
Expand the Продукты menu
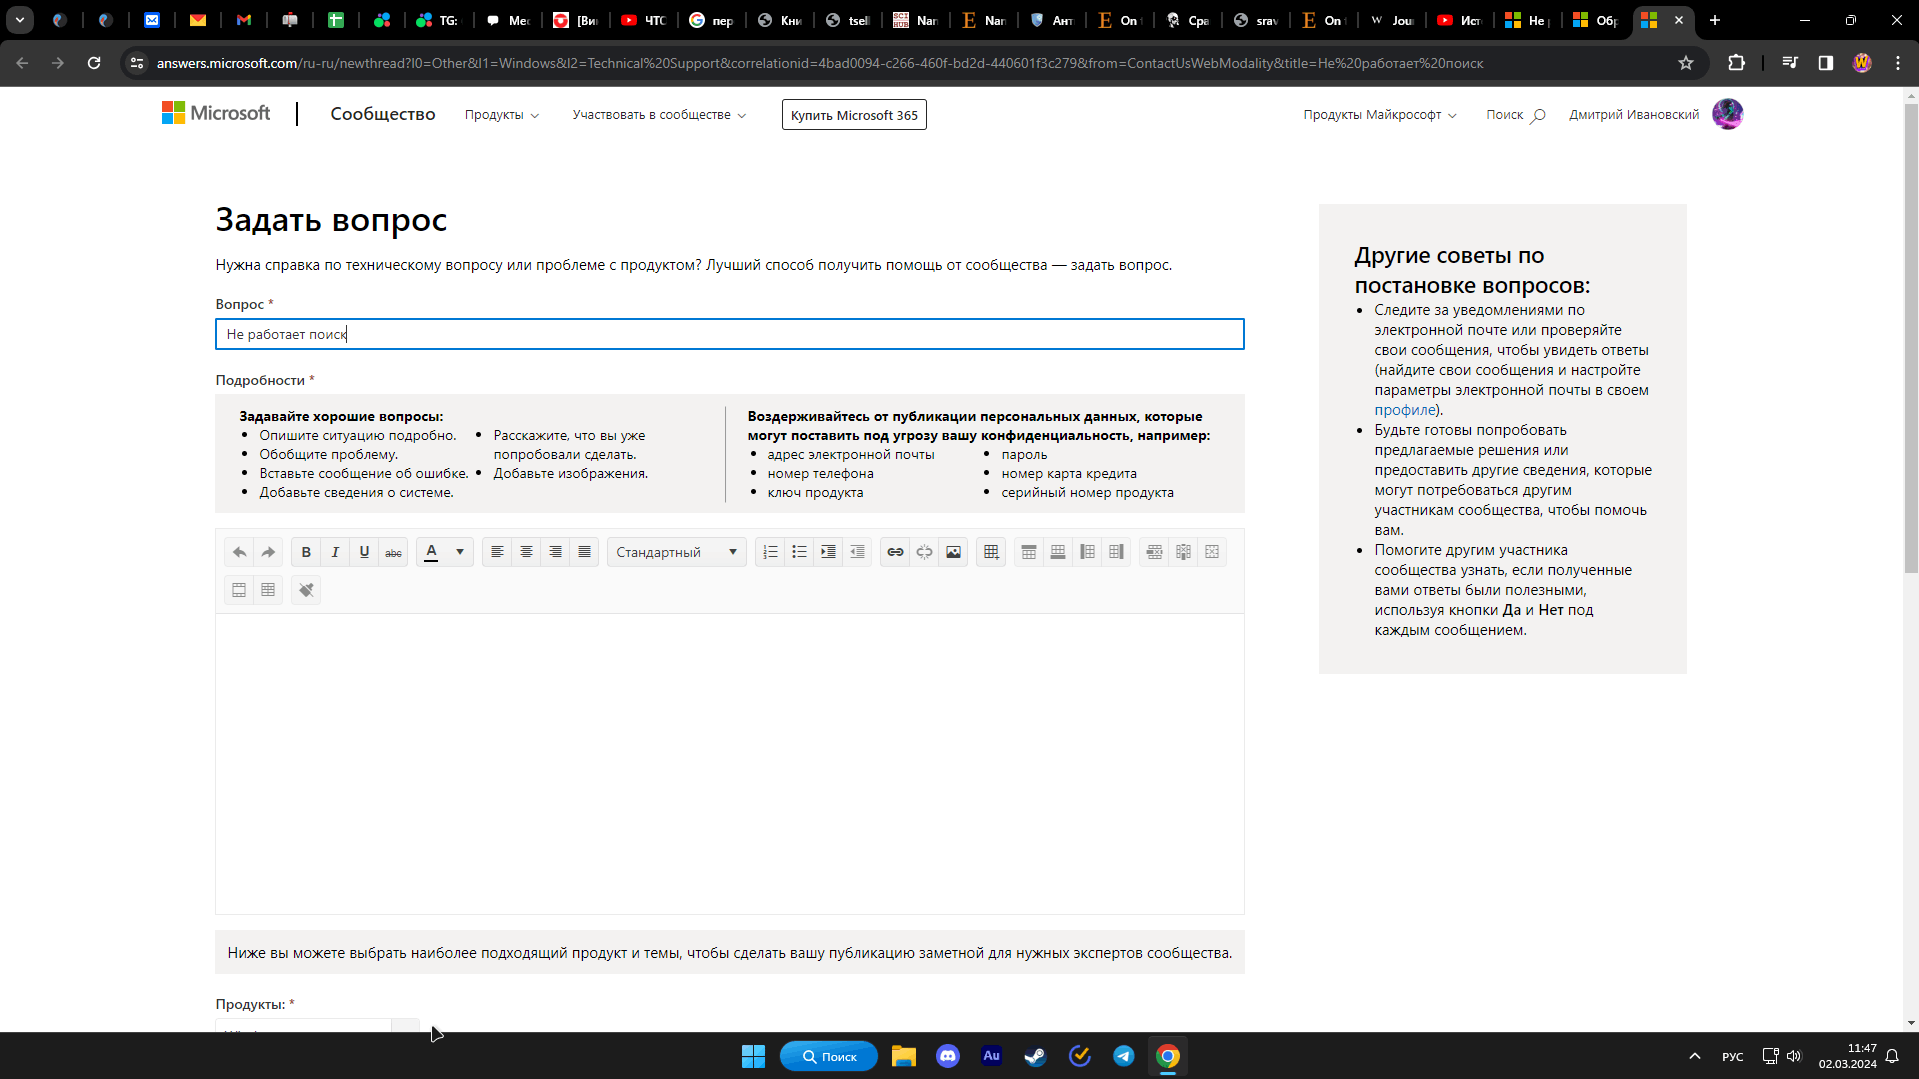point(501,115)
